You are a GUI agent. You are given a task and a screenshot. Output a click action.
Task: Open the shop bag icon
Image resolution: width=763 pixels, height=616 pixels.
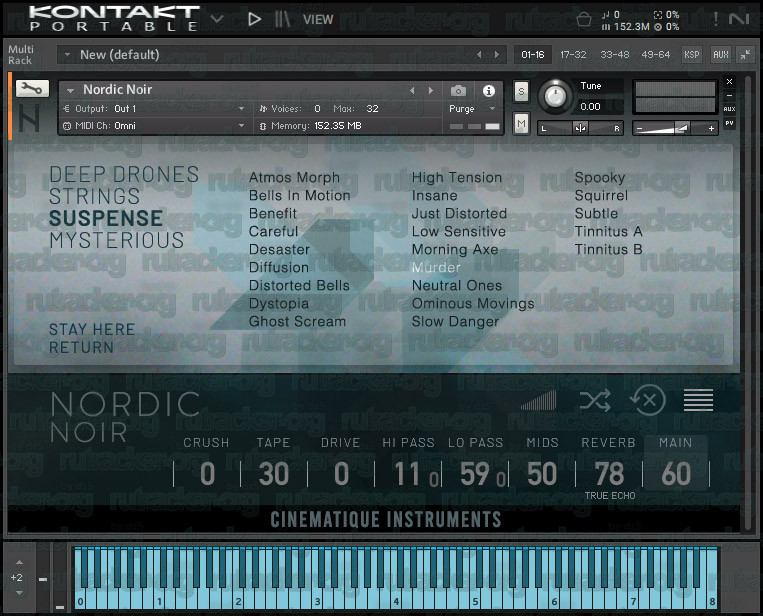coord(584,20)
